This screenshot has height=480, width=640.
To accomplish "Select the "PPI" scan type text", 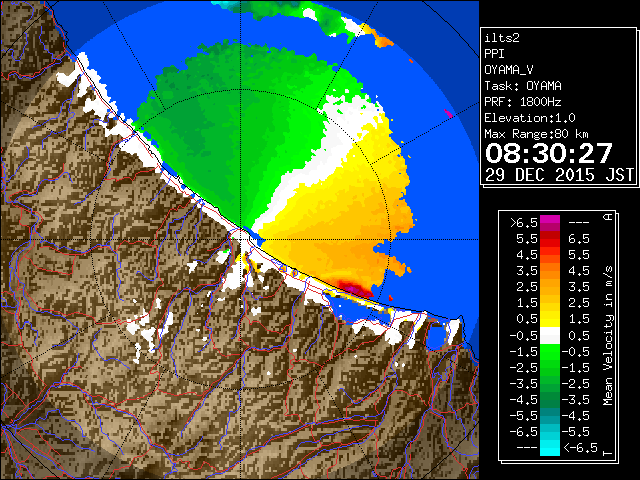I will click(x=494, y=54).
